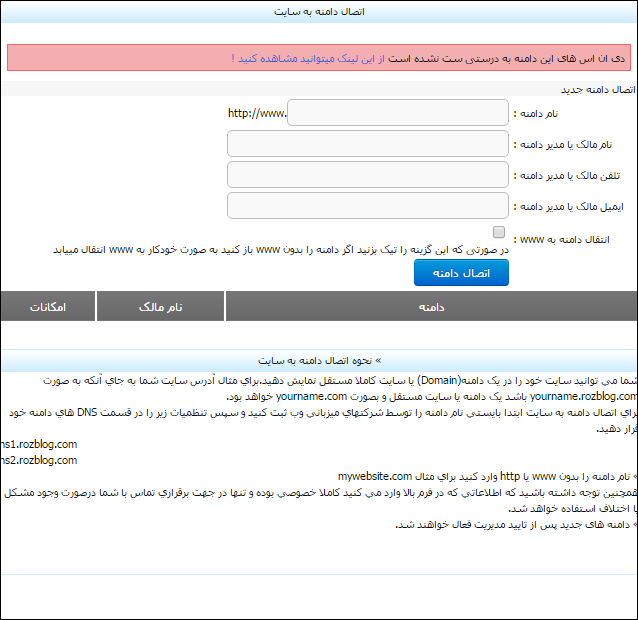
Task: Click the owner phone number field
Action: [368, 175]
